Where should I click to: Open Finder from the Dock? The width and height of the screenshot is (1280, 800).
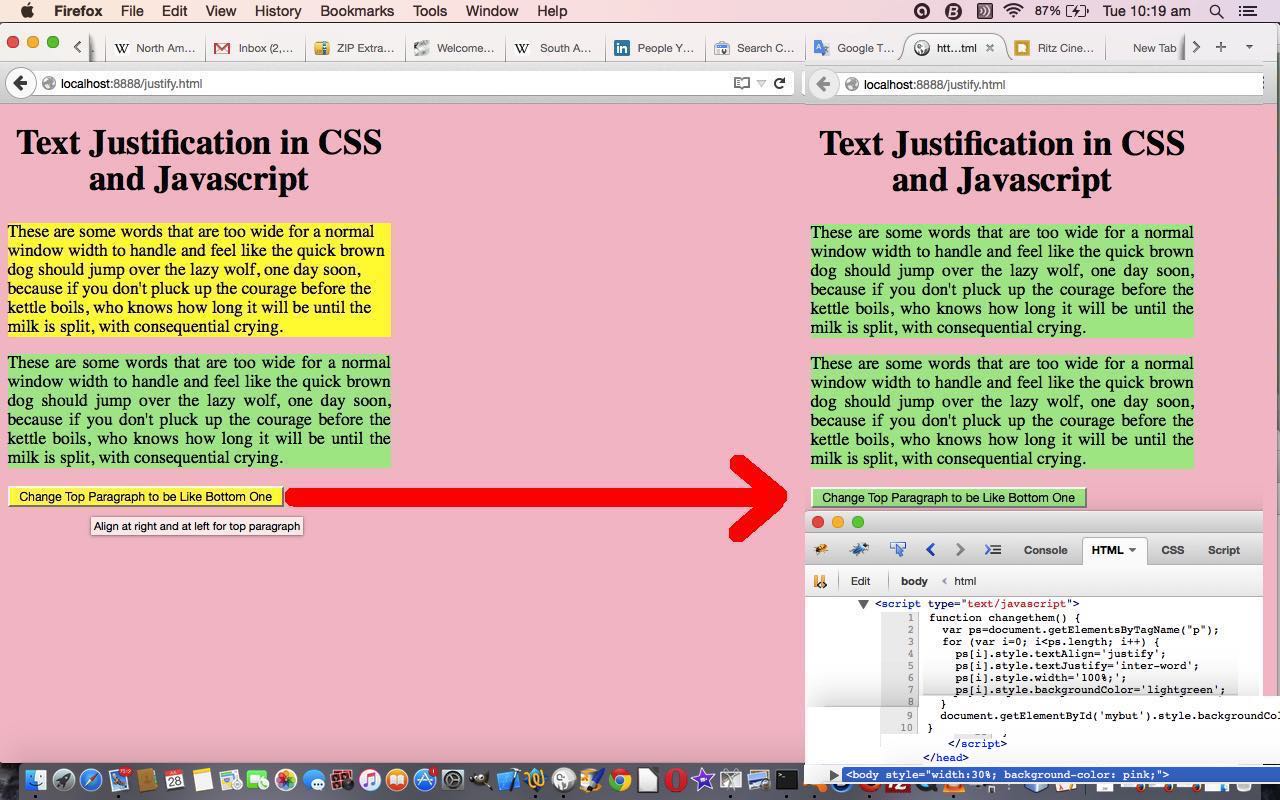[x=36, y=780]
